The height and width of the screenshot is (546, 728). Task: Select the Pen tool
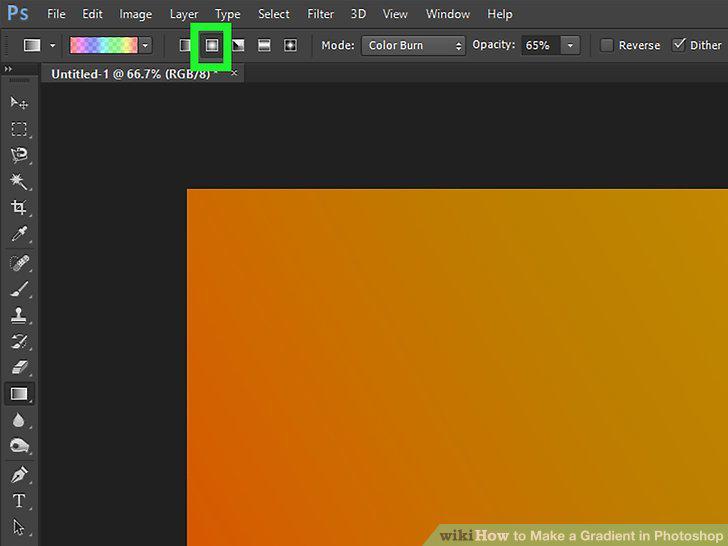[x=19, y=475]
